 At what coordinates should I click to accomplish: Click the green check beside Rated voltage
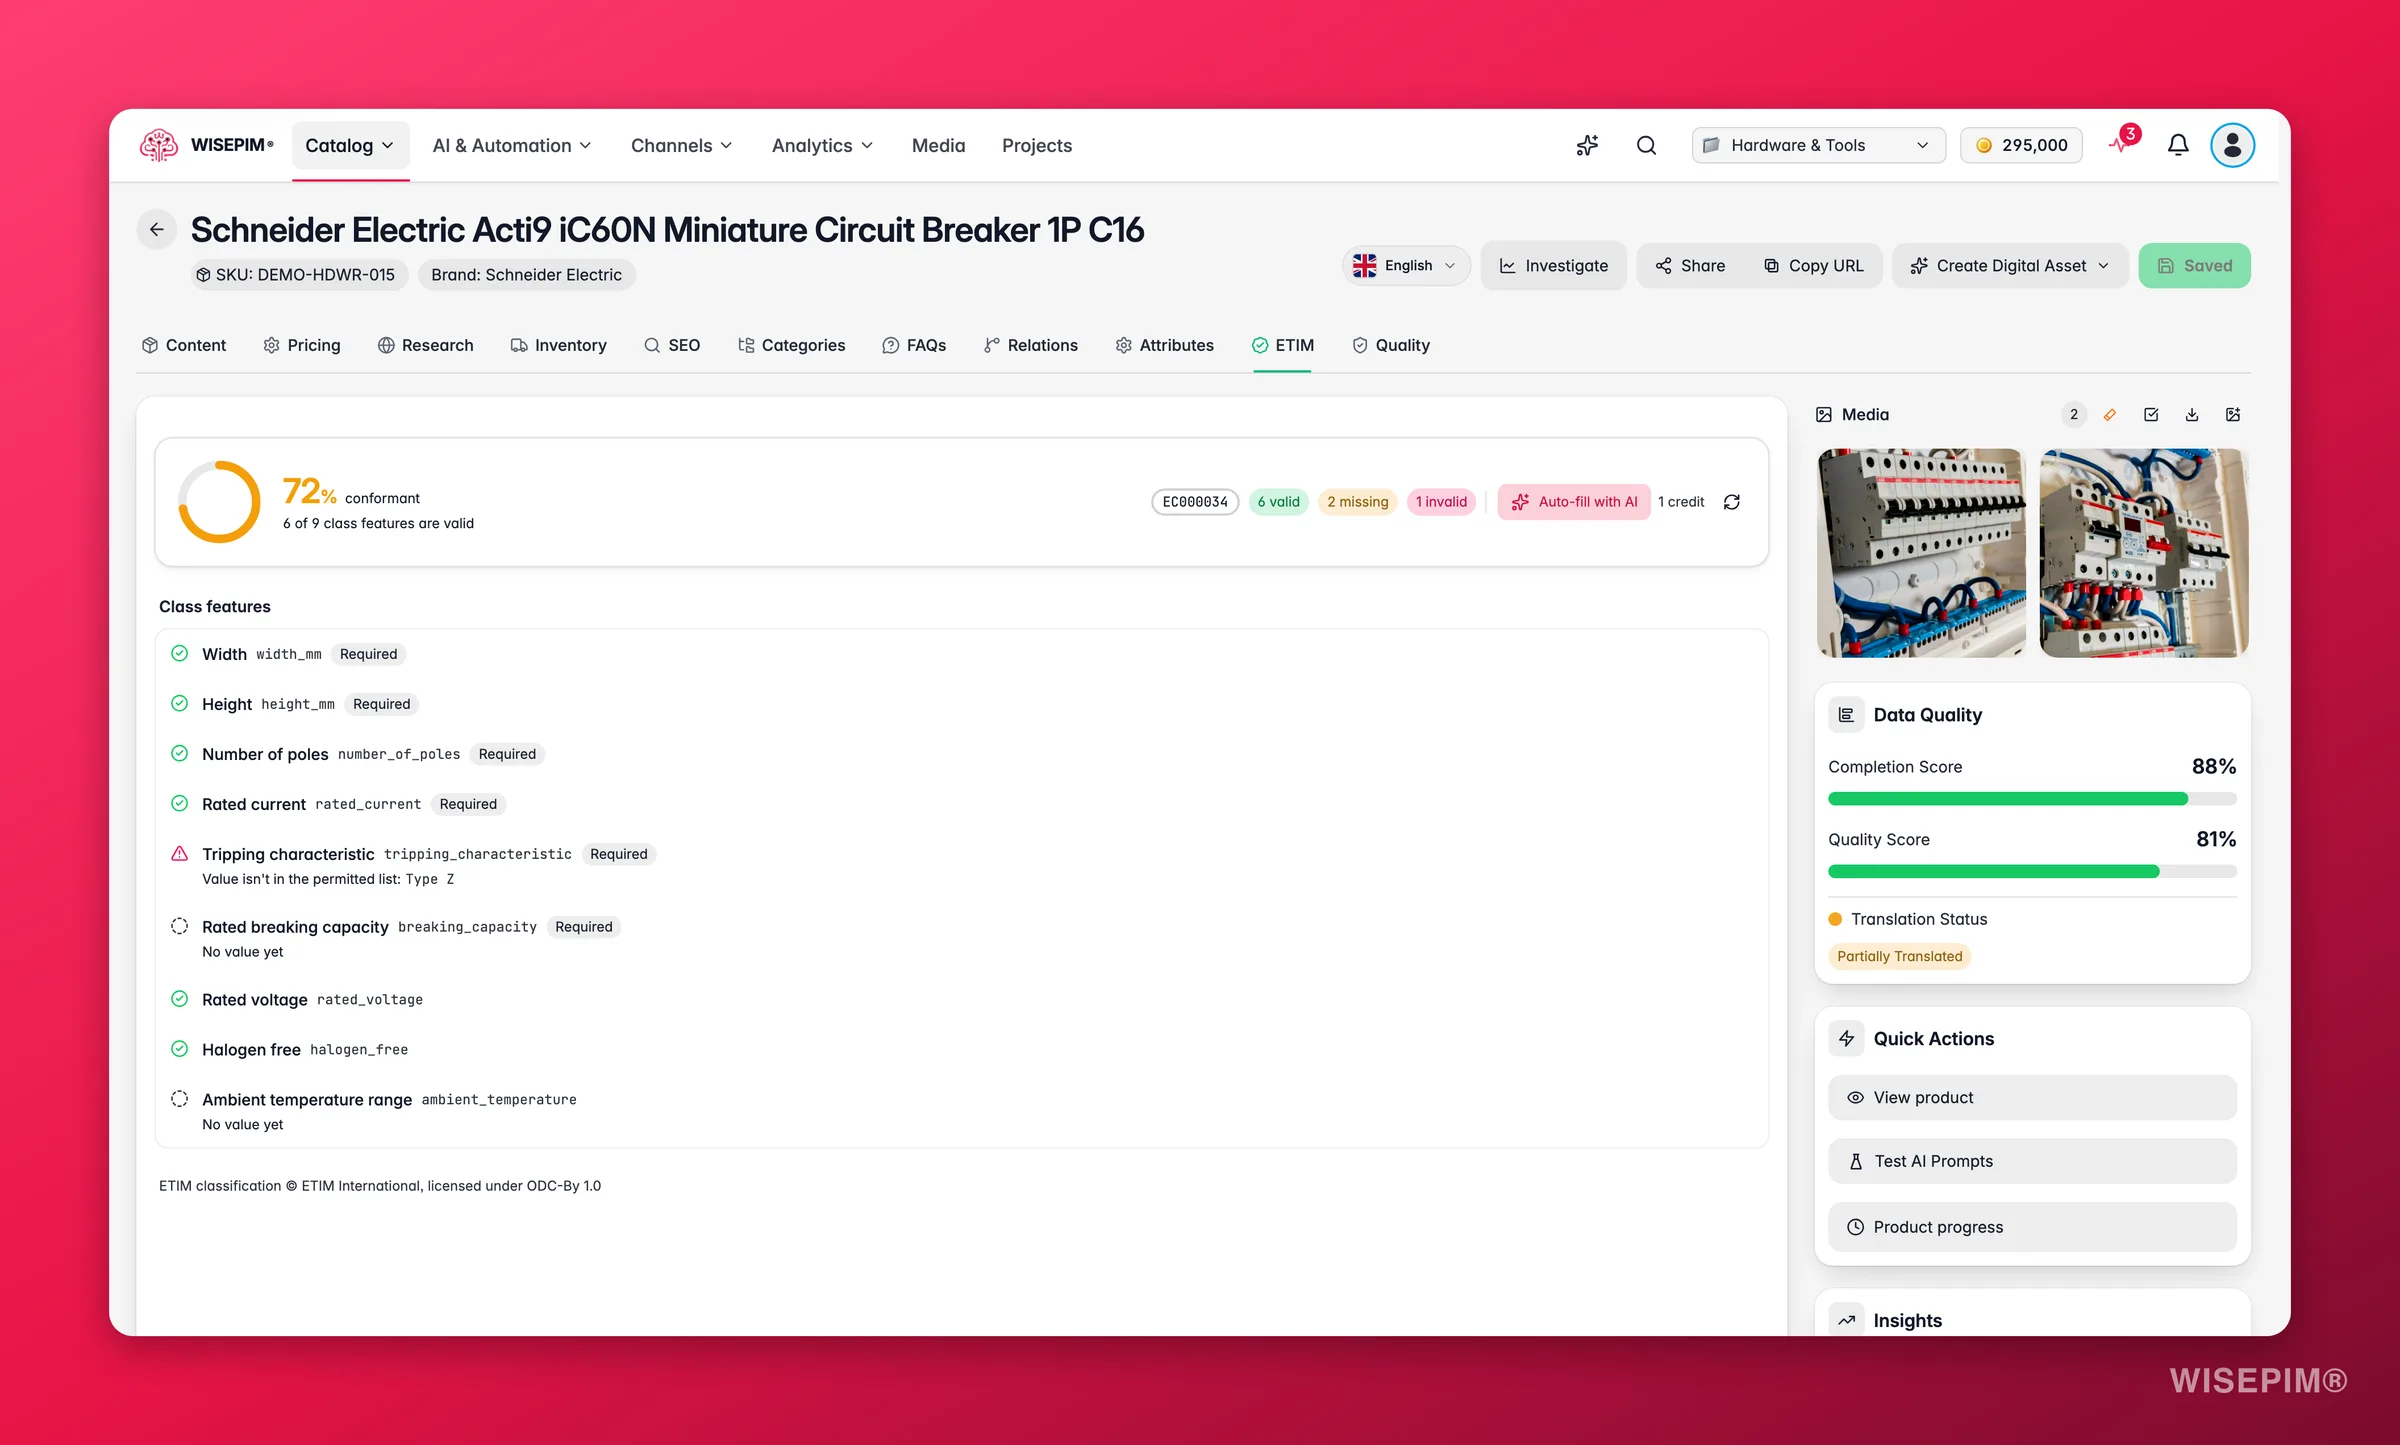click(x=179, y=998)
